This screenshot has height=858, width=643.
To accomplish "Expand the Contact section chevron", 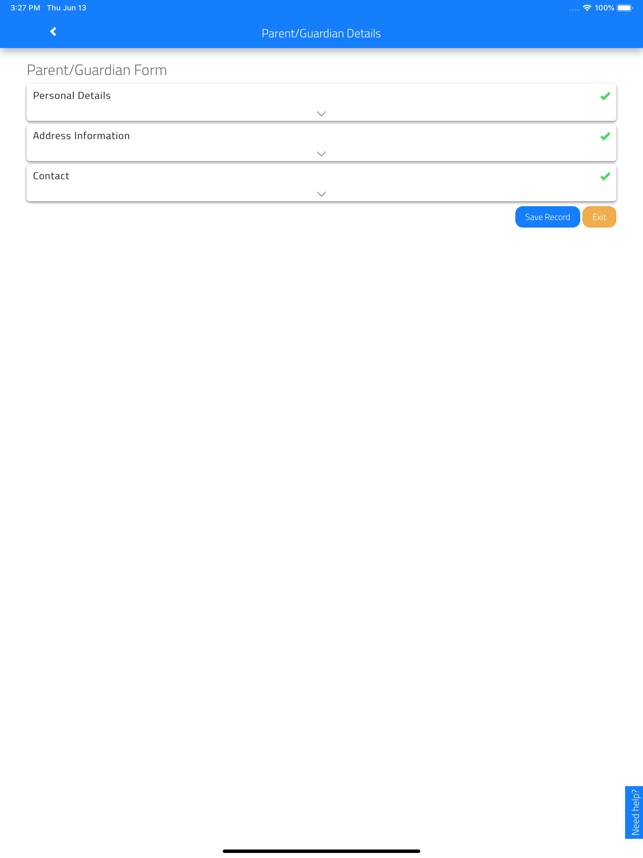I will pos(321,194).
